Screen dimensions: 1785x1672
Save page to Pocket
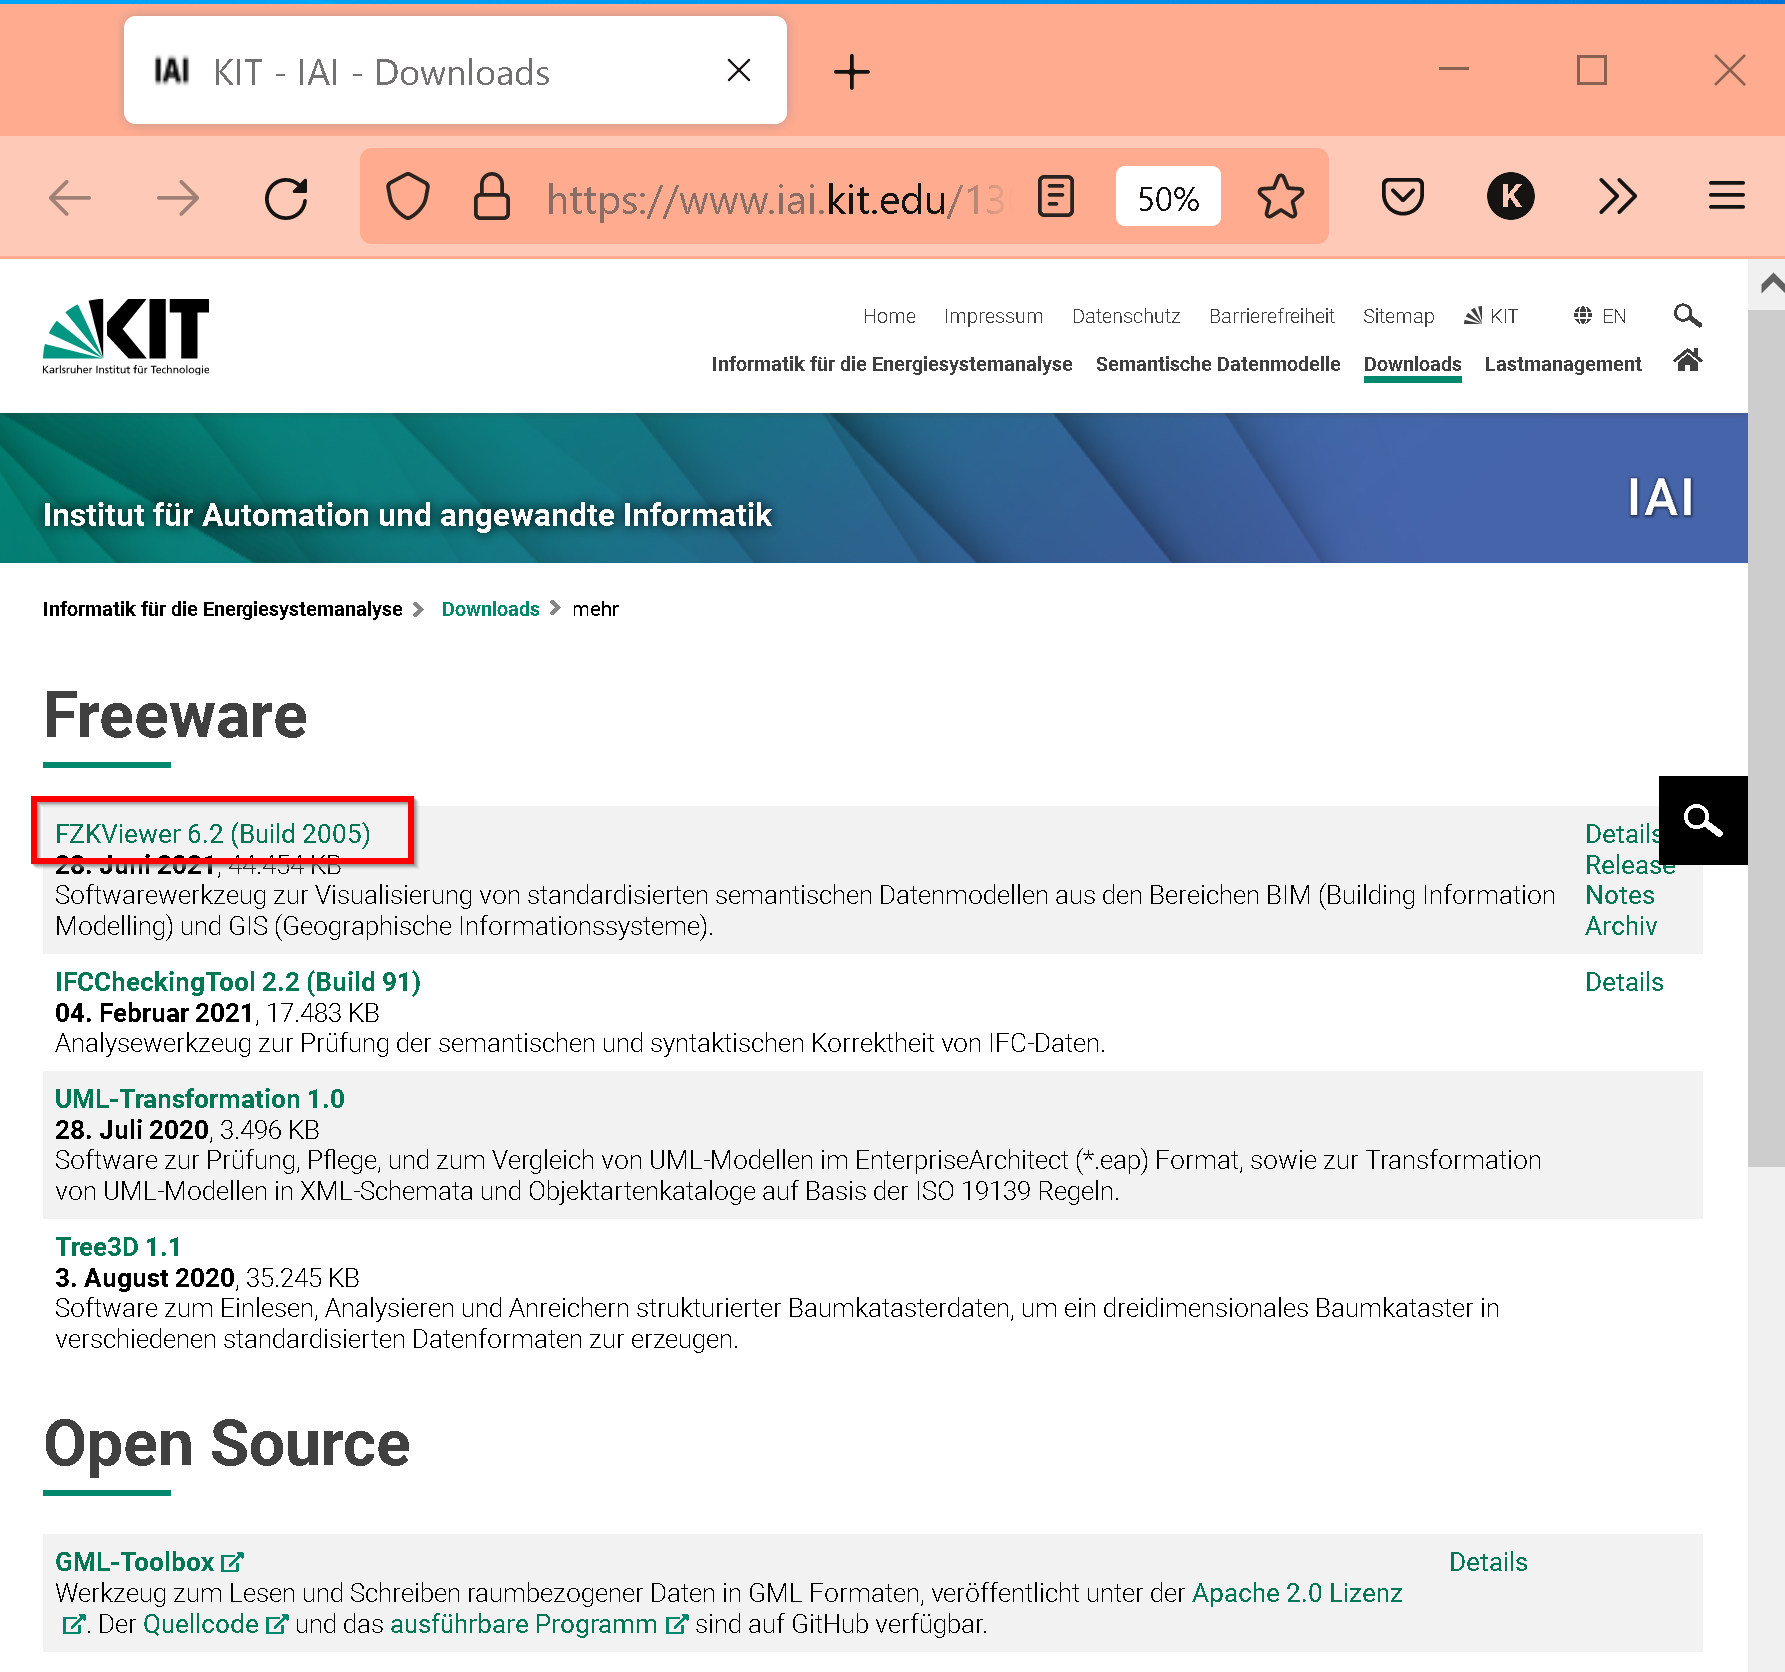click(x=1403, y=197)
